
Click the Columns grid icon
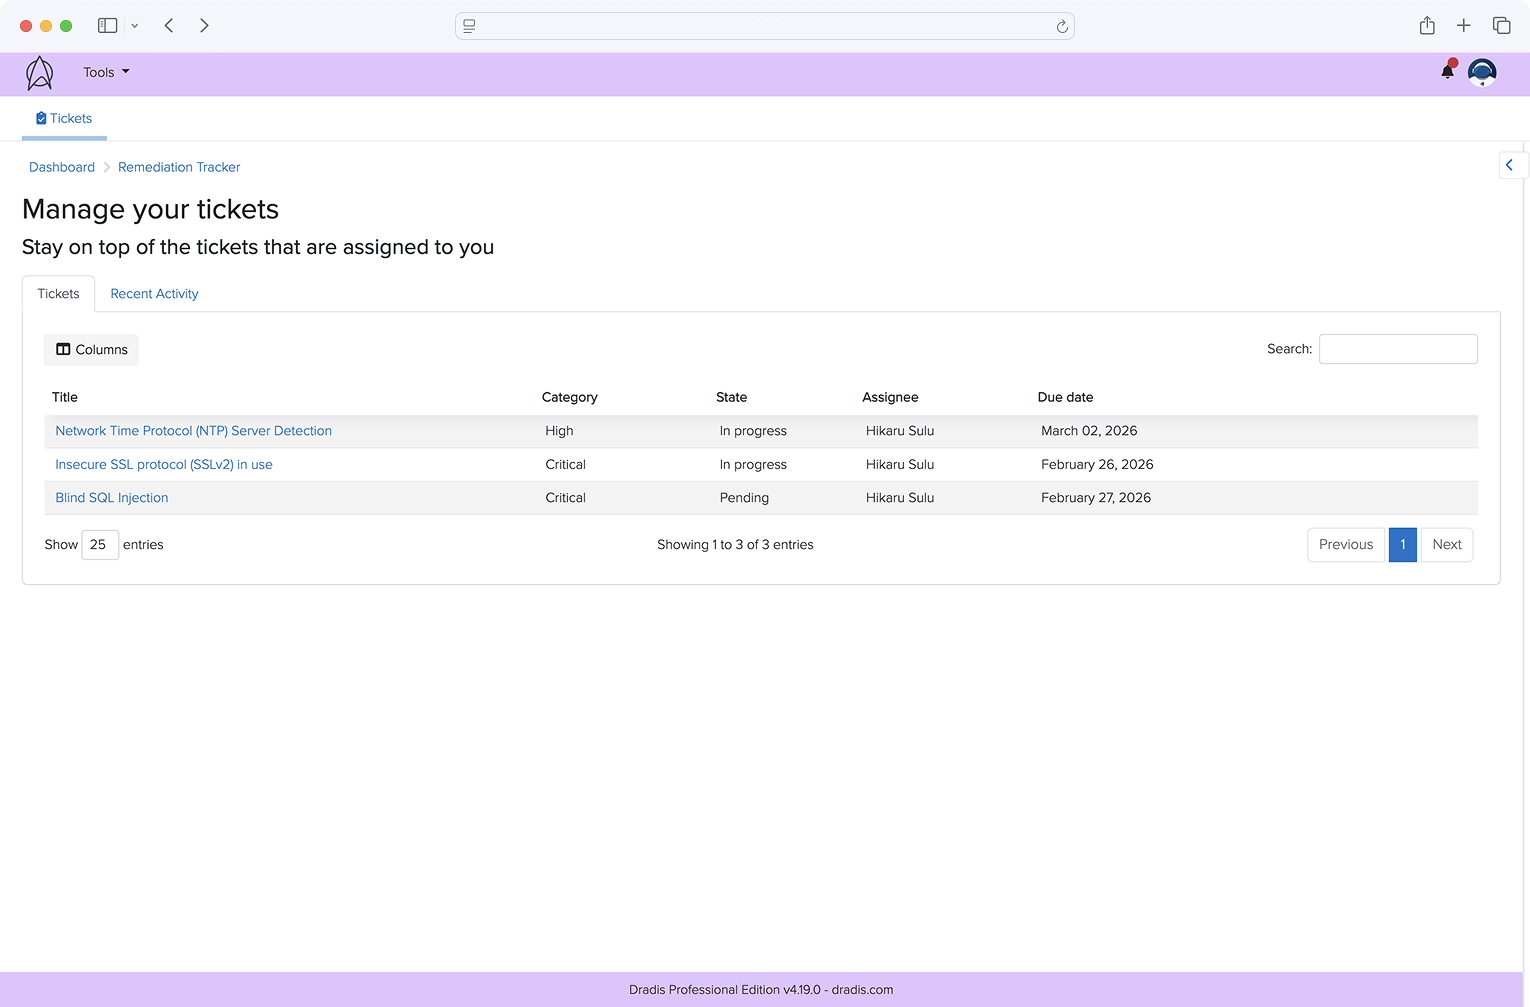[x=64, y=349]
